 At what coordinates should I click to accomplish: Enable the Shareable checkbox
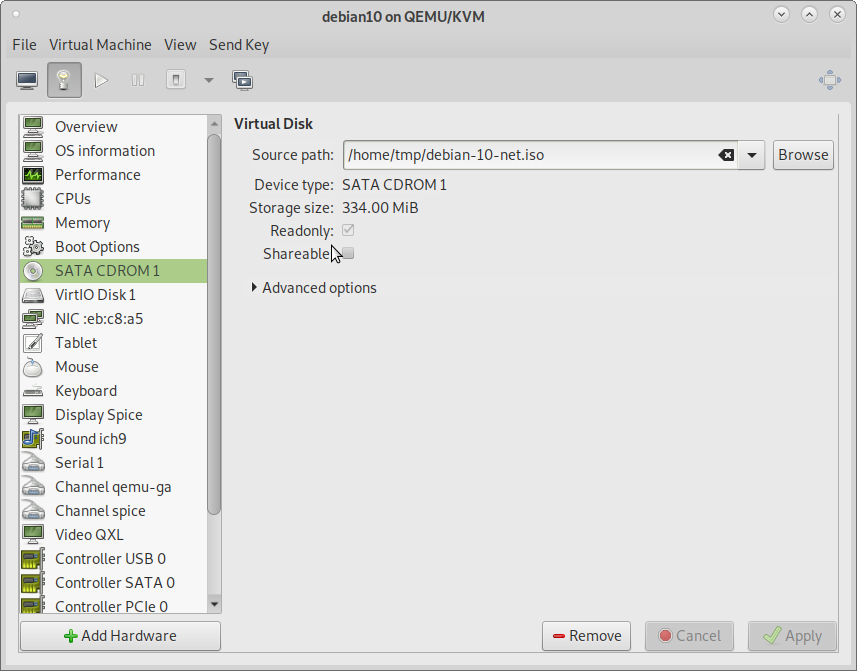click(348, 253)
